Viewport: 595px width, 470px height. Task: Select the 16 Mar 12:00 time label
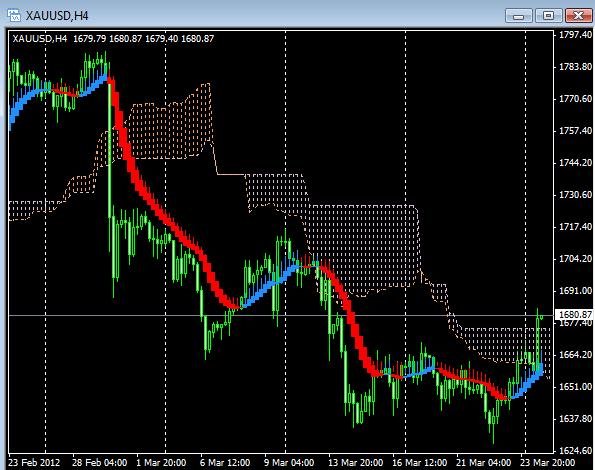(x=419, y=463)
